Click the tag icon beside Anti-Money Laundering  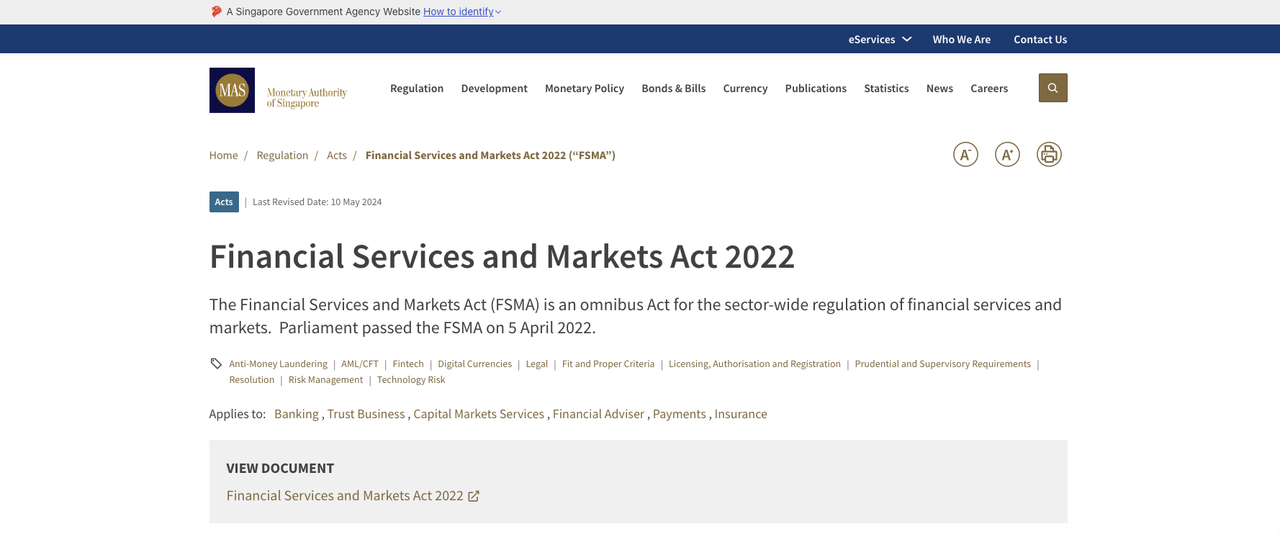point(216,364)
